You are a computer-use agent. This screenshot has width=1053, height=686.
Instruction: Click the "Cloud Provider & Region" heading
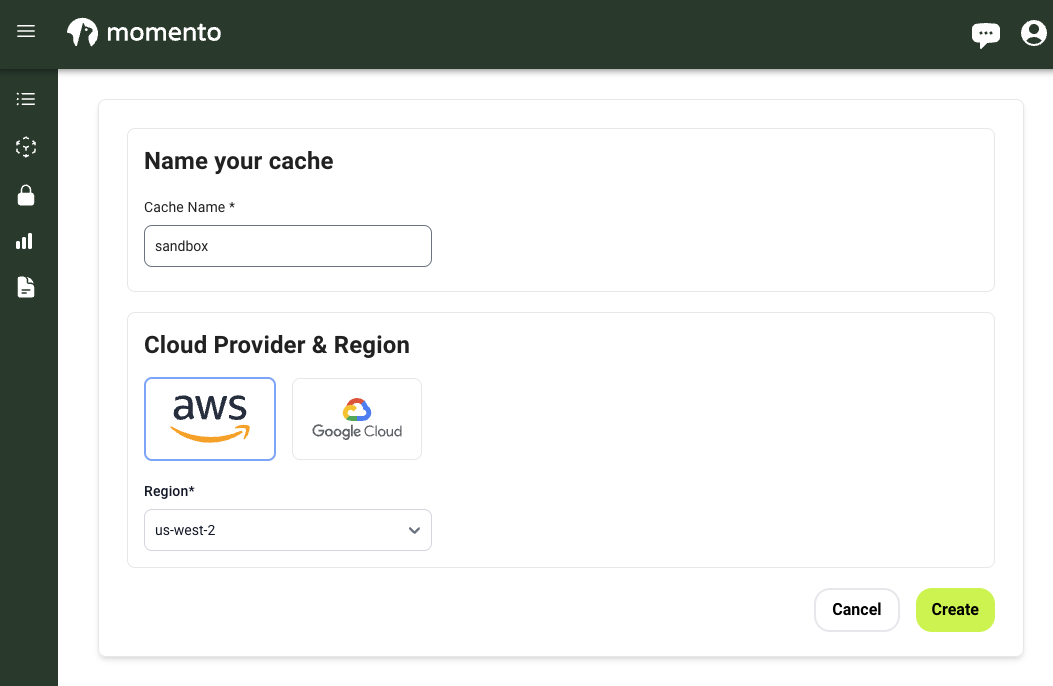277,345
